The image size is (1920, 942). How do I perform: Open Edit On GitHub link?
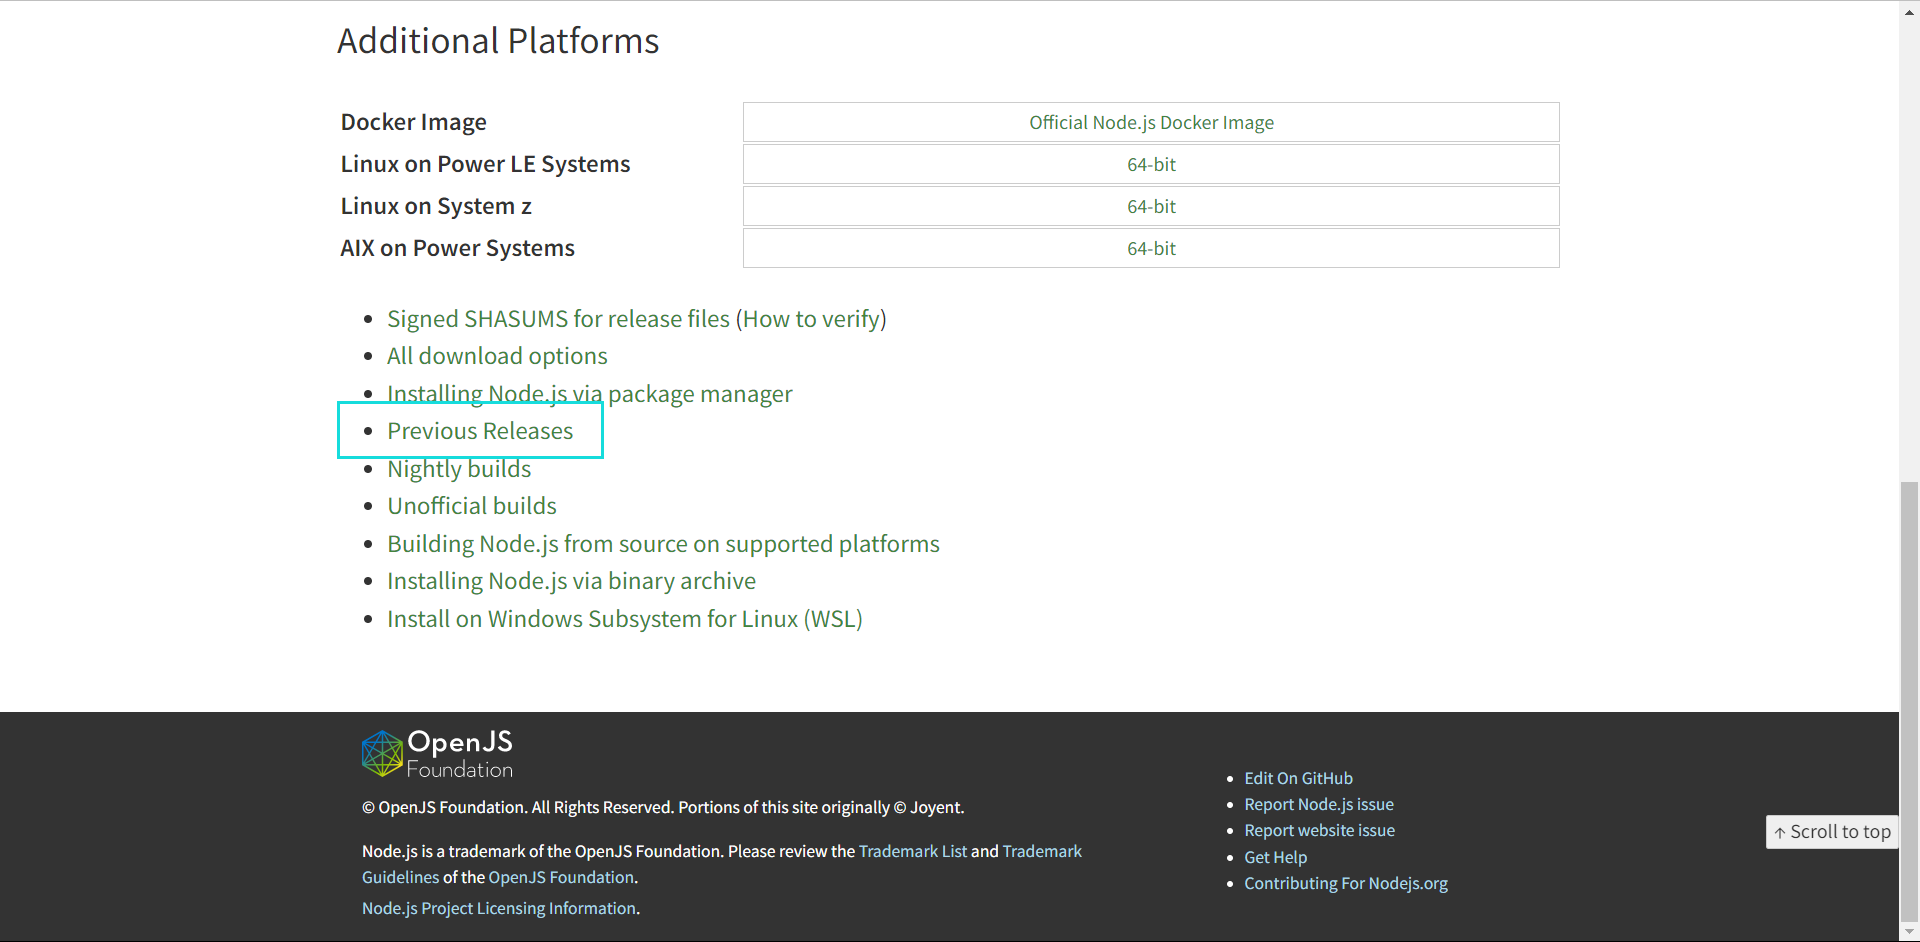pyautogui.click(x=1298, y=778)
